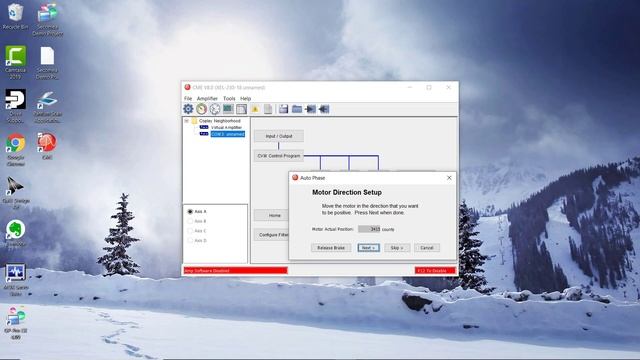This screenshot has width=640, height=360.
Task: Select the Axis D radio button
Action: [x=190, y=241]
